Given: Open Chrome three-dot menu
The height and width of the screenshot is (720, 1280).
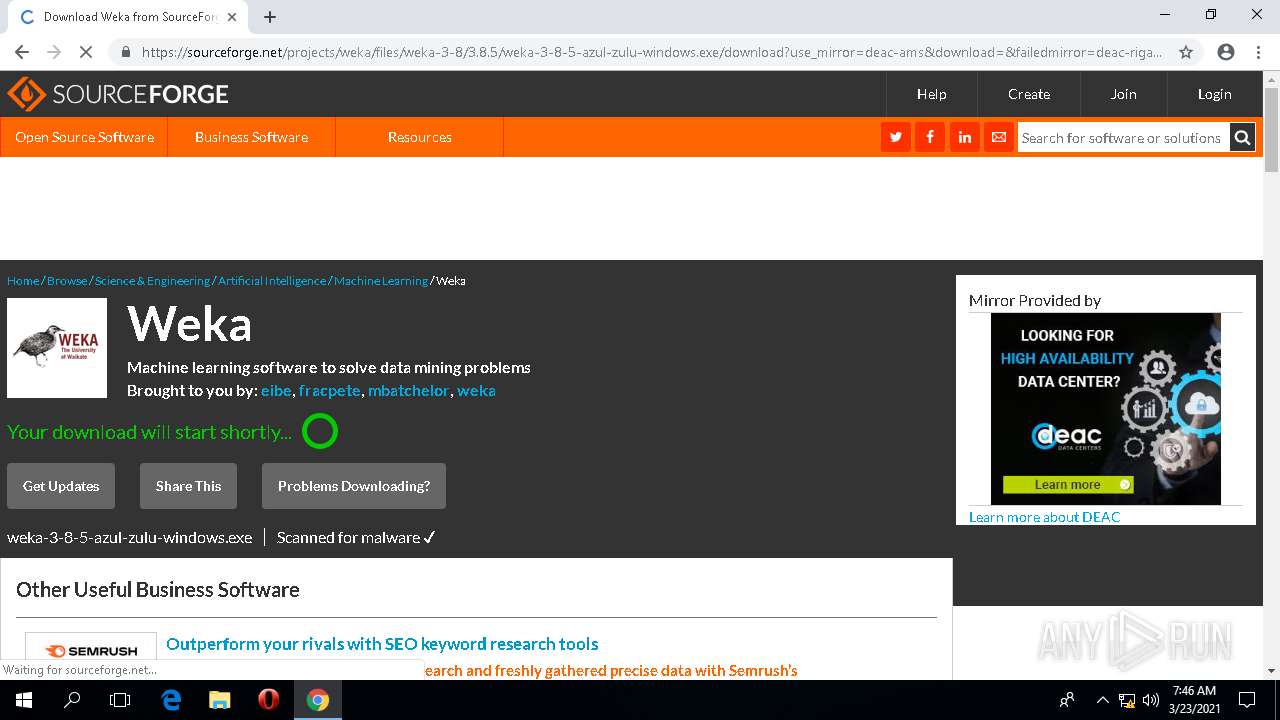Looking at the screenshot, I should coord(1258,52).
